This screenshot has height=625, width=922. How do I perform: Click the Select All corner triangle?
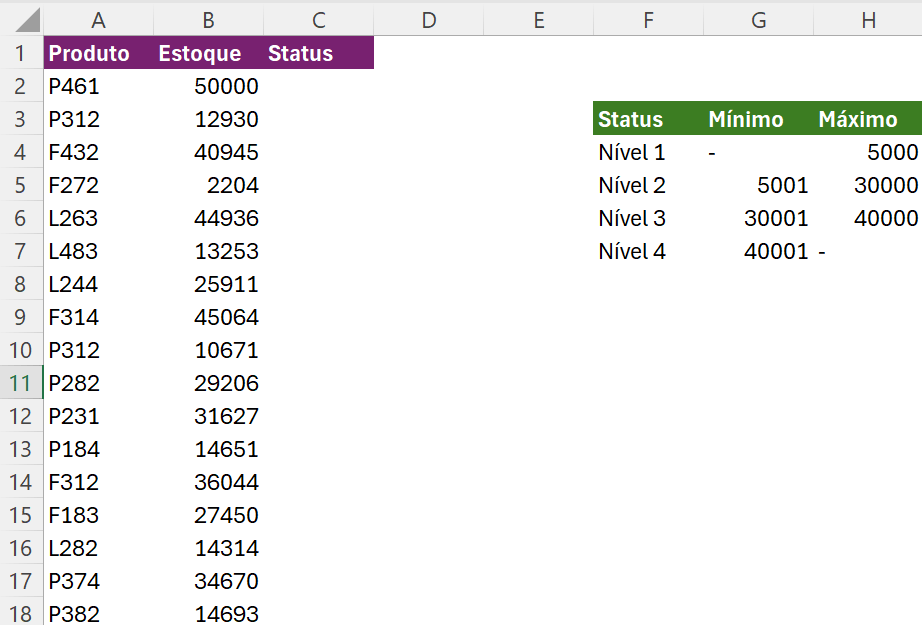coord(27,19)
